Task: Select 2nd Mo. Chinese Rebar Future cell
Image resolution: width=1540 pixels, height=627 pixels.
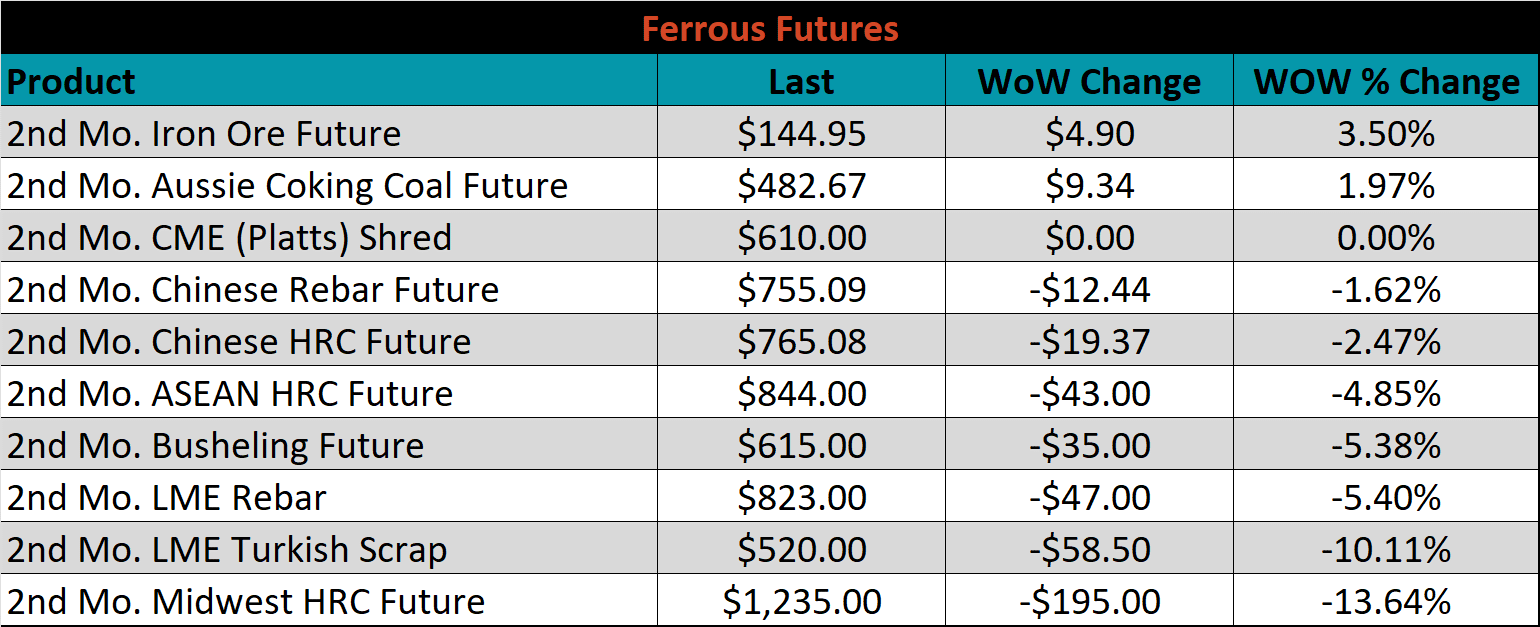Action: coord(329,289)
